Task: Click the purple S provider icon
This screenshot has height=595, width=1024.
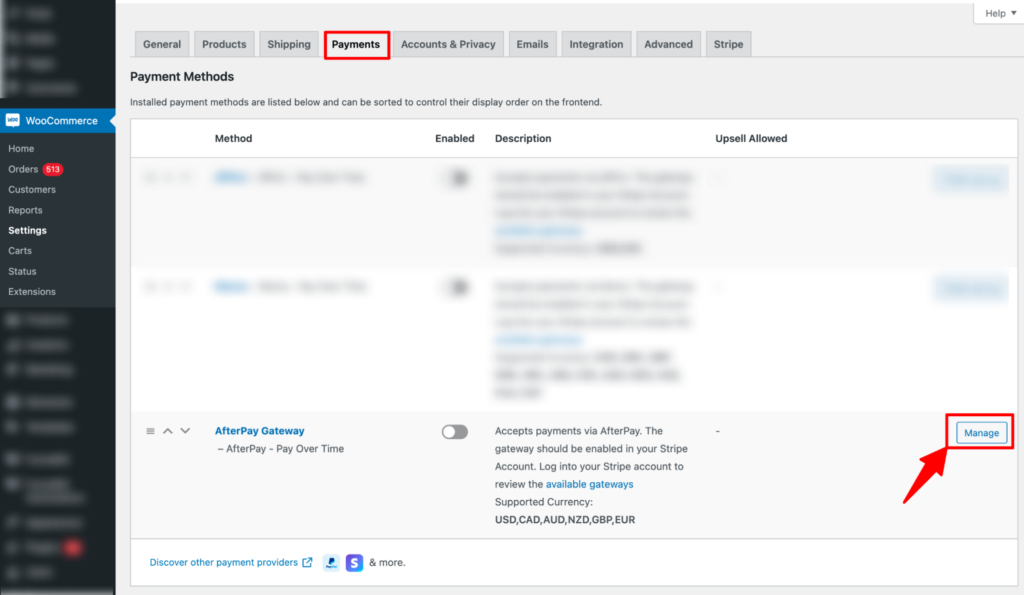Action: [354, 562]
